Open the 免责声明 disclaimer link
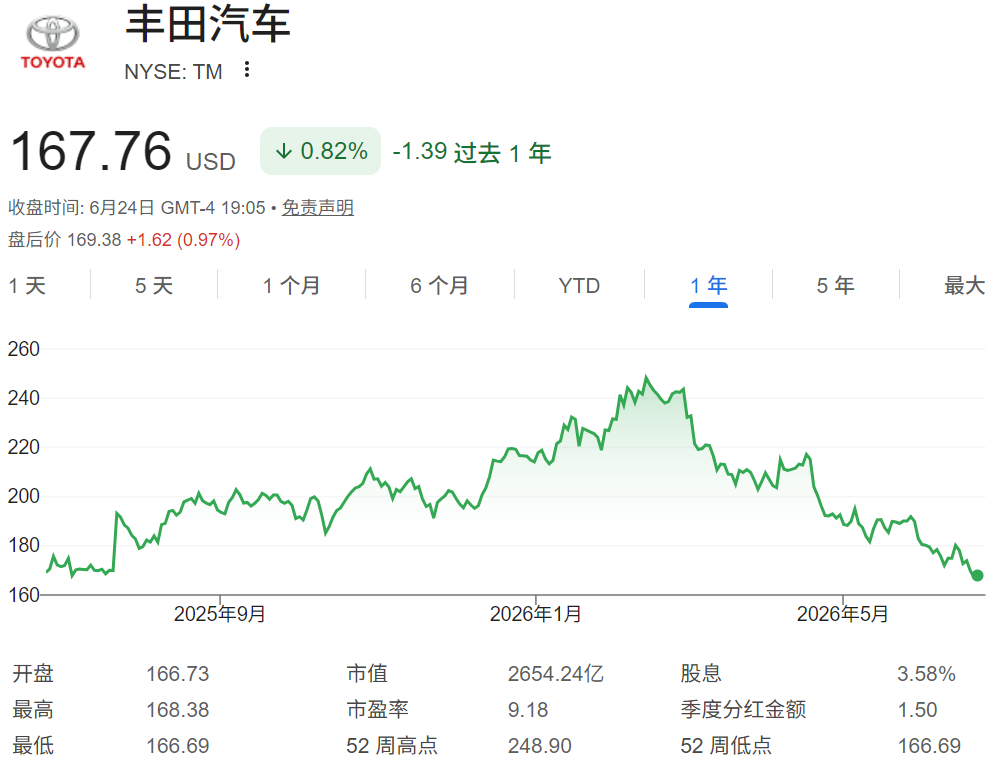Screen dimensions: 997x765 pos(318,208)
